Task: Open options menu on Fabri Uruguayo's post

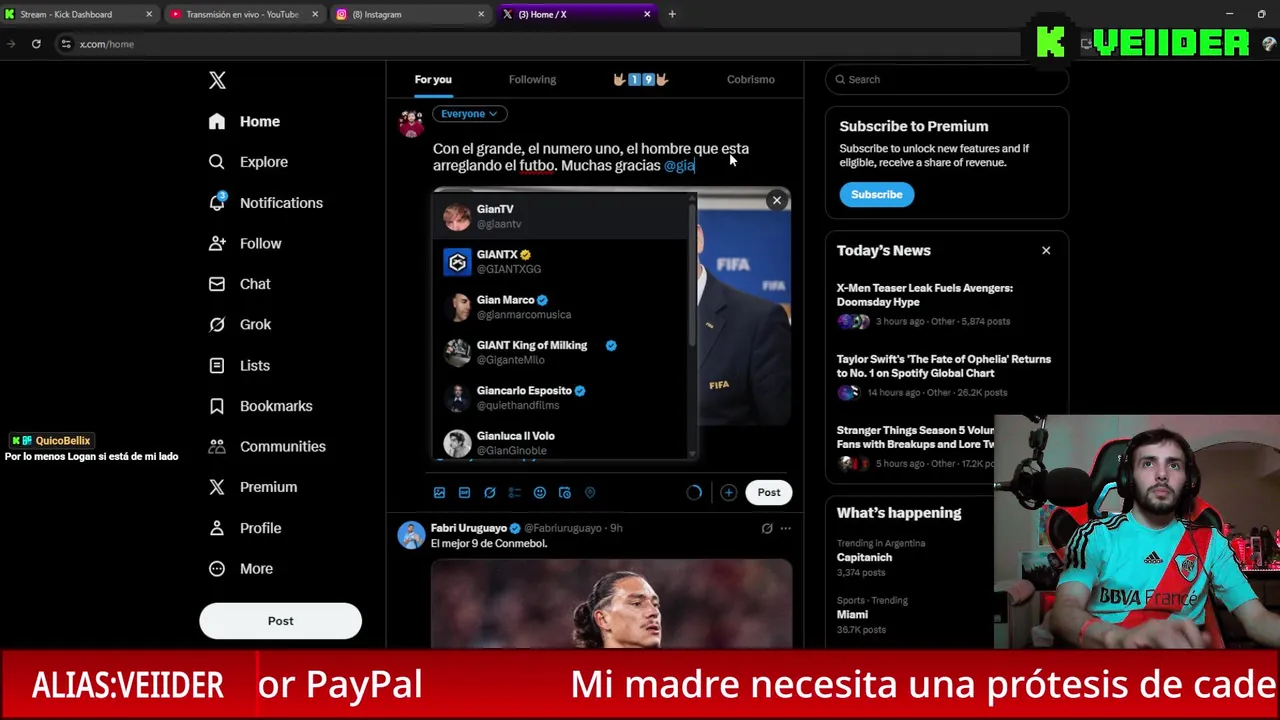Action: [785, 528]
